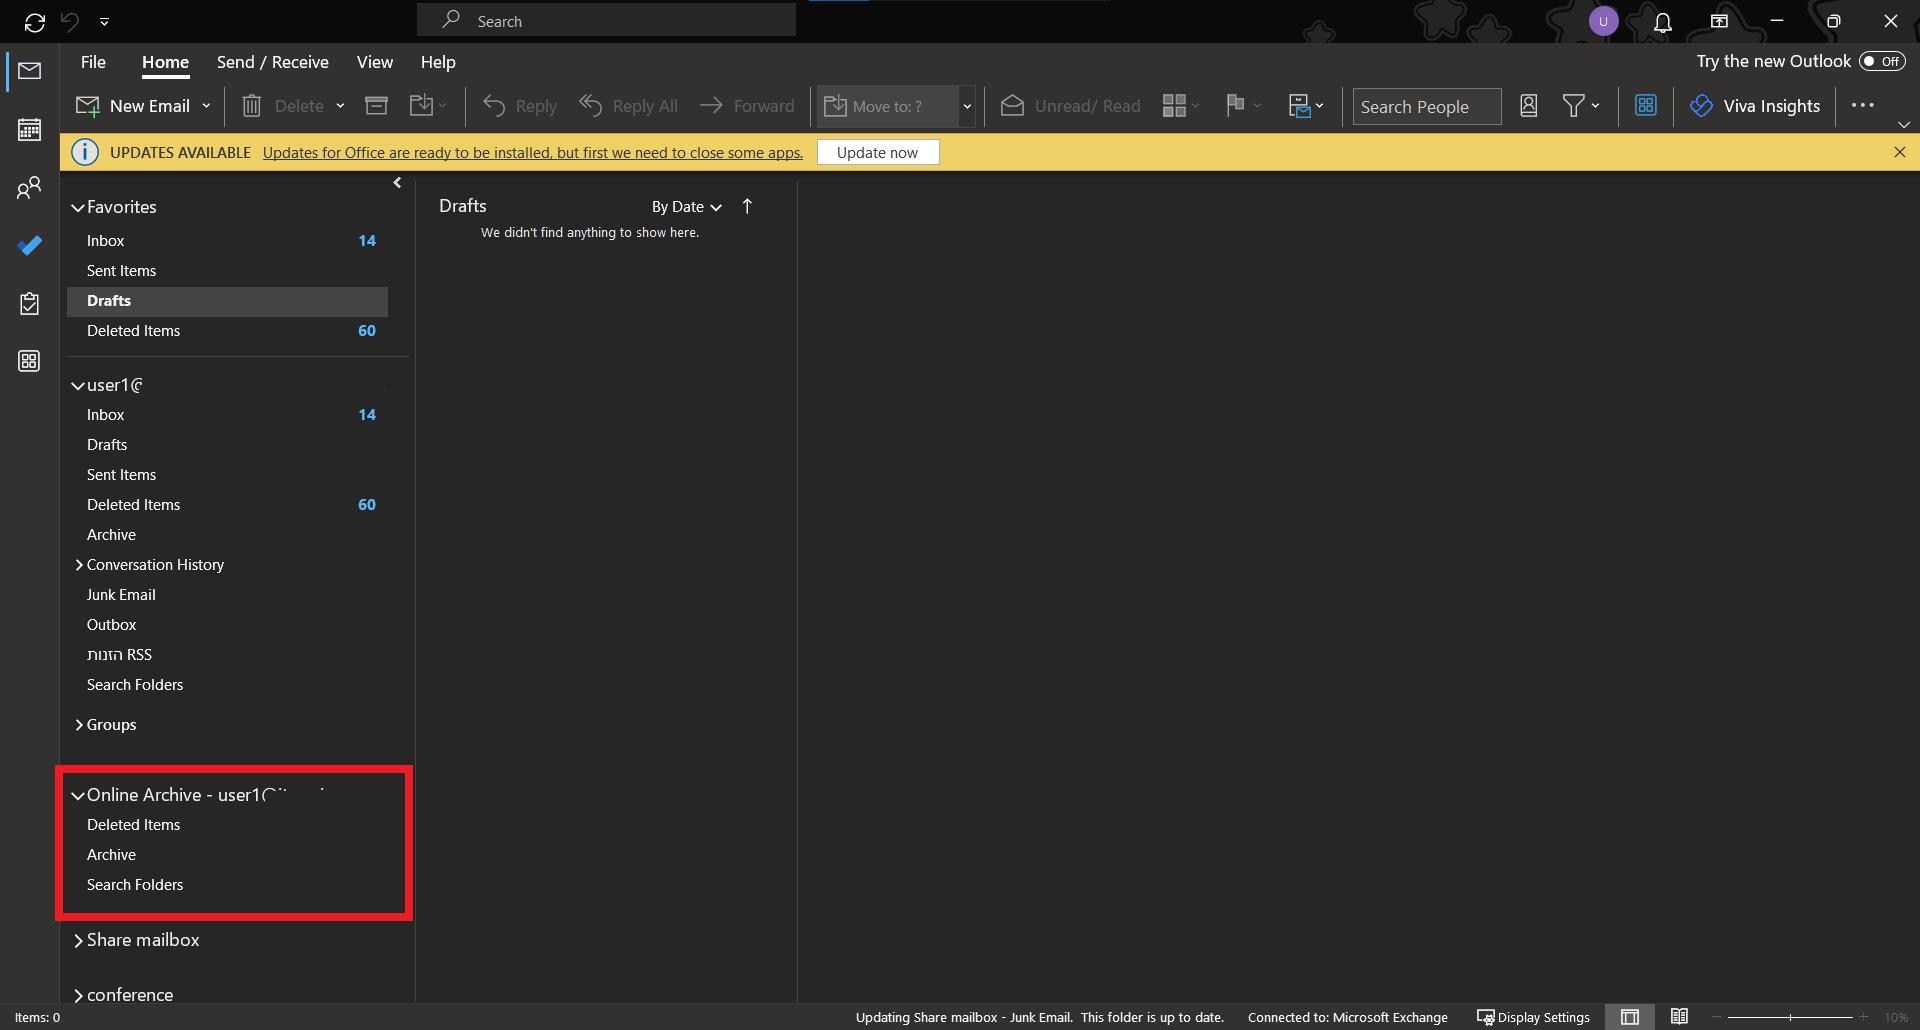Open the View tab
The height and width of the screenshot is (1030, 1920).
tap(375, 62)
